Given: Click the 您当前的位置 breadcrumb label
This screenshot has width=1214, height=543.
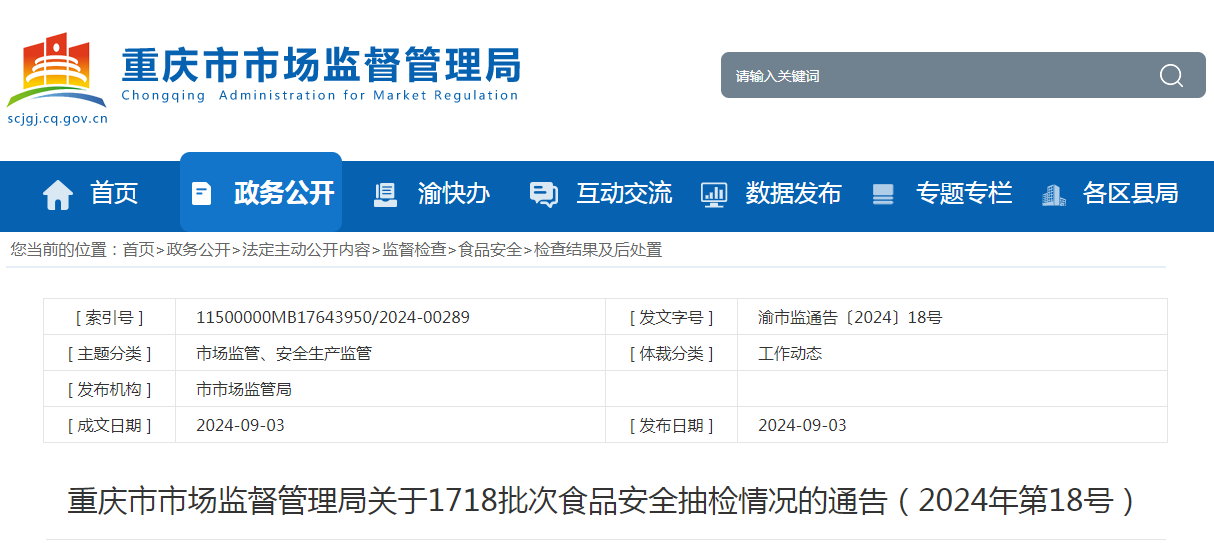Looking at the screenshot, I should pos(65,250).
